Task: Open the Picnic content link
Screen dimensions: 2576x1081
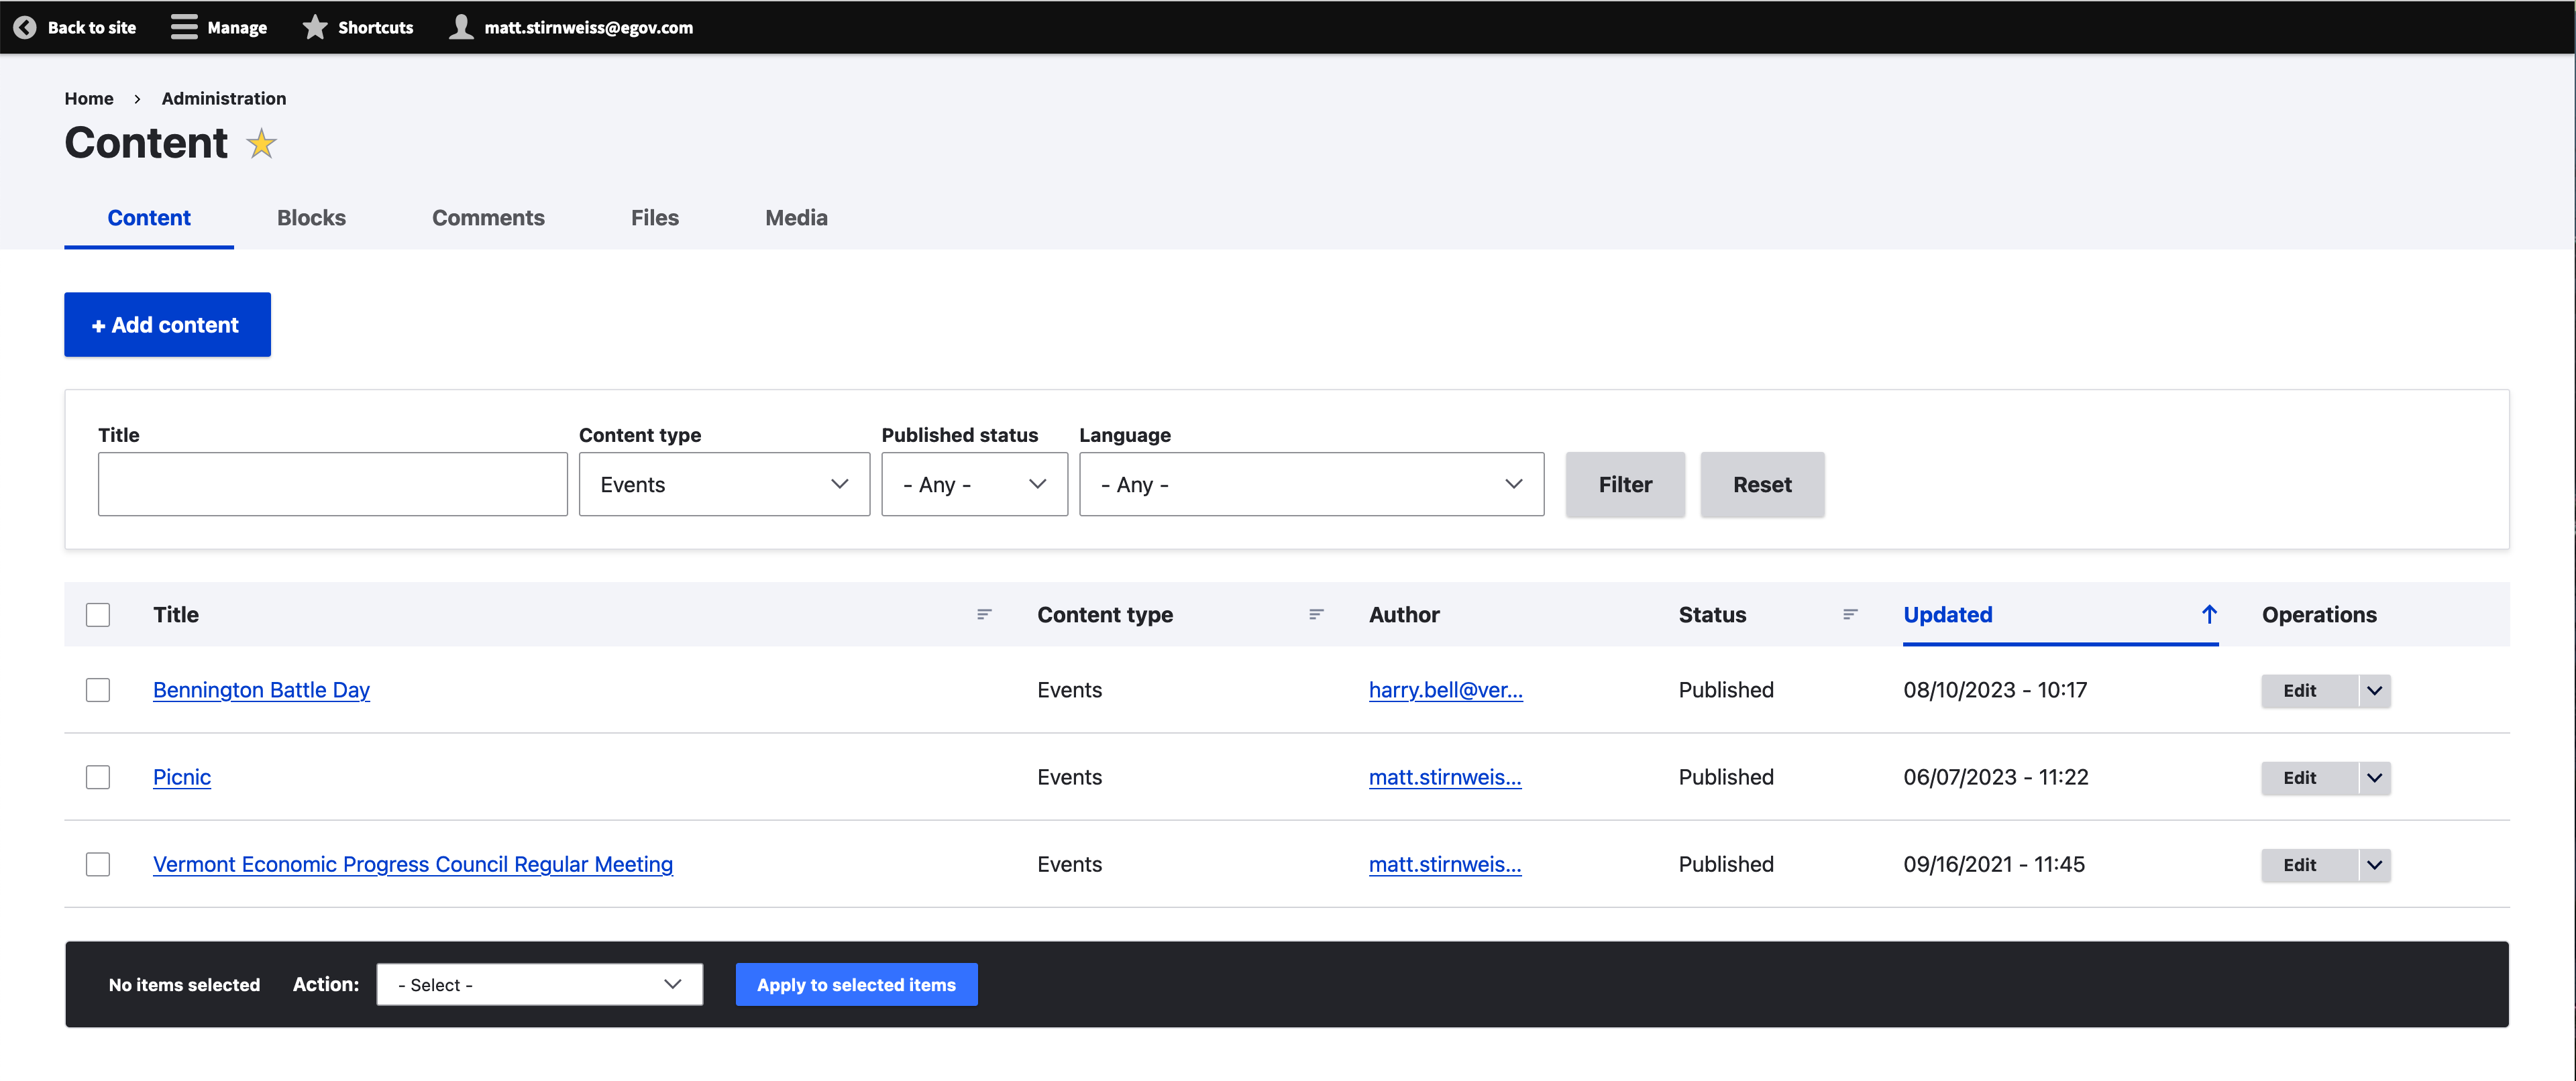Action: pos(182,777)
